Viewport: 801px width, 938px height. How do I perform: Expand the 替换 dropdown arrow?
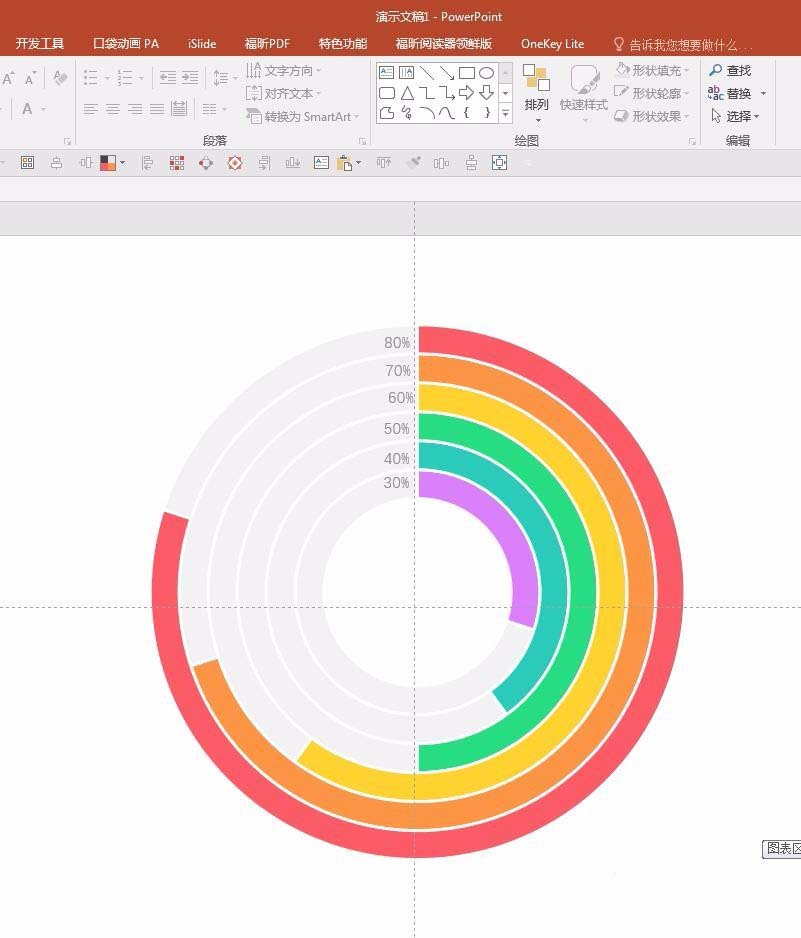(x=763, y=94)
